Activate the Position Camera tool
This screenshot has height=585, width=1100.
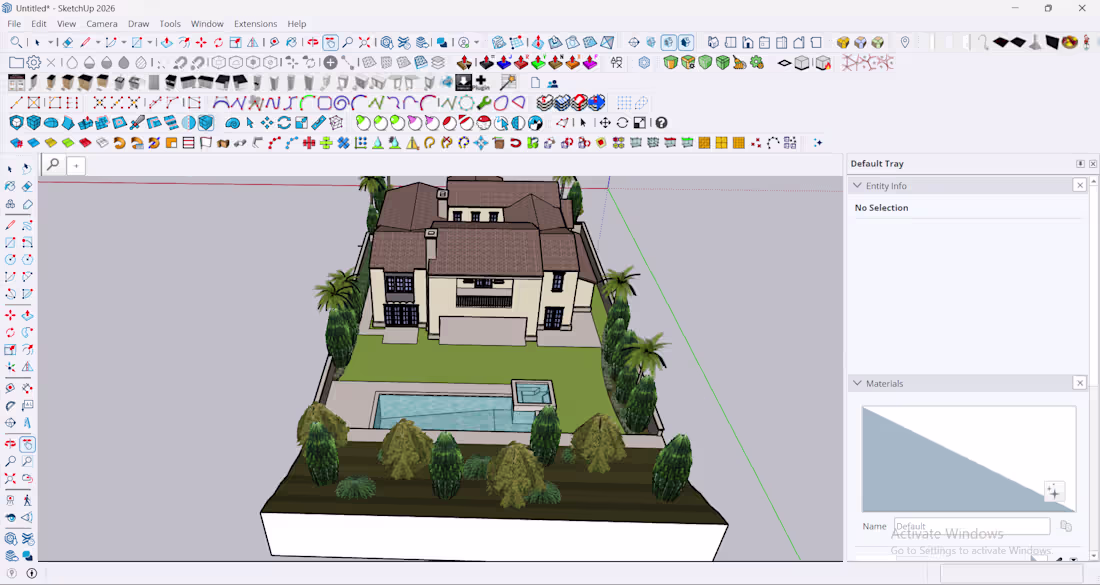point(10,500)
